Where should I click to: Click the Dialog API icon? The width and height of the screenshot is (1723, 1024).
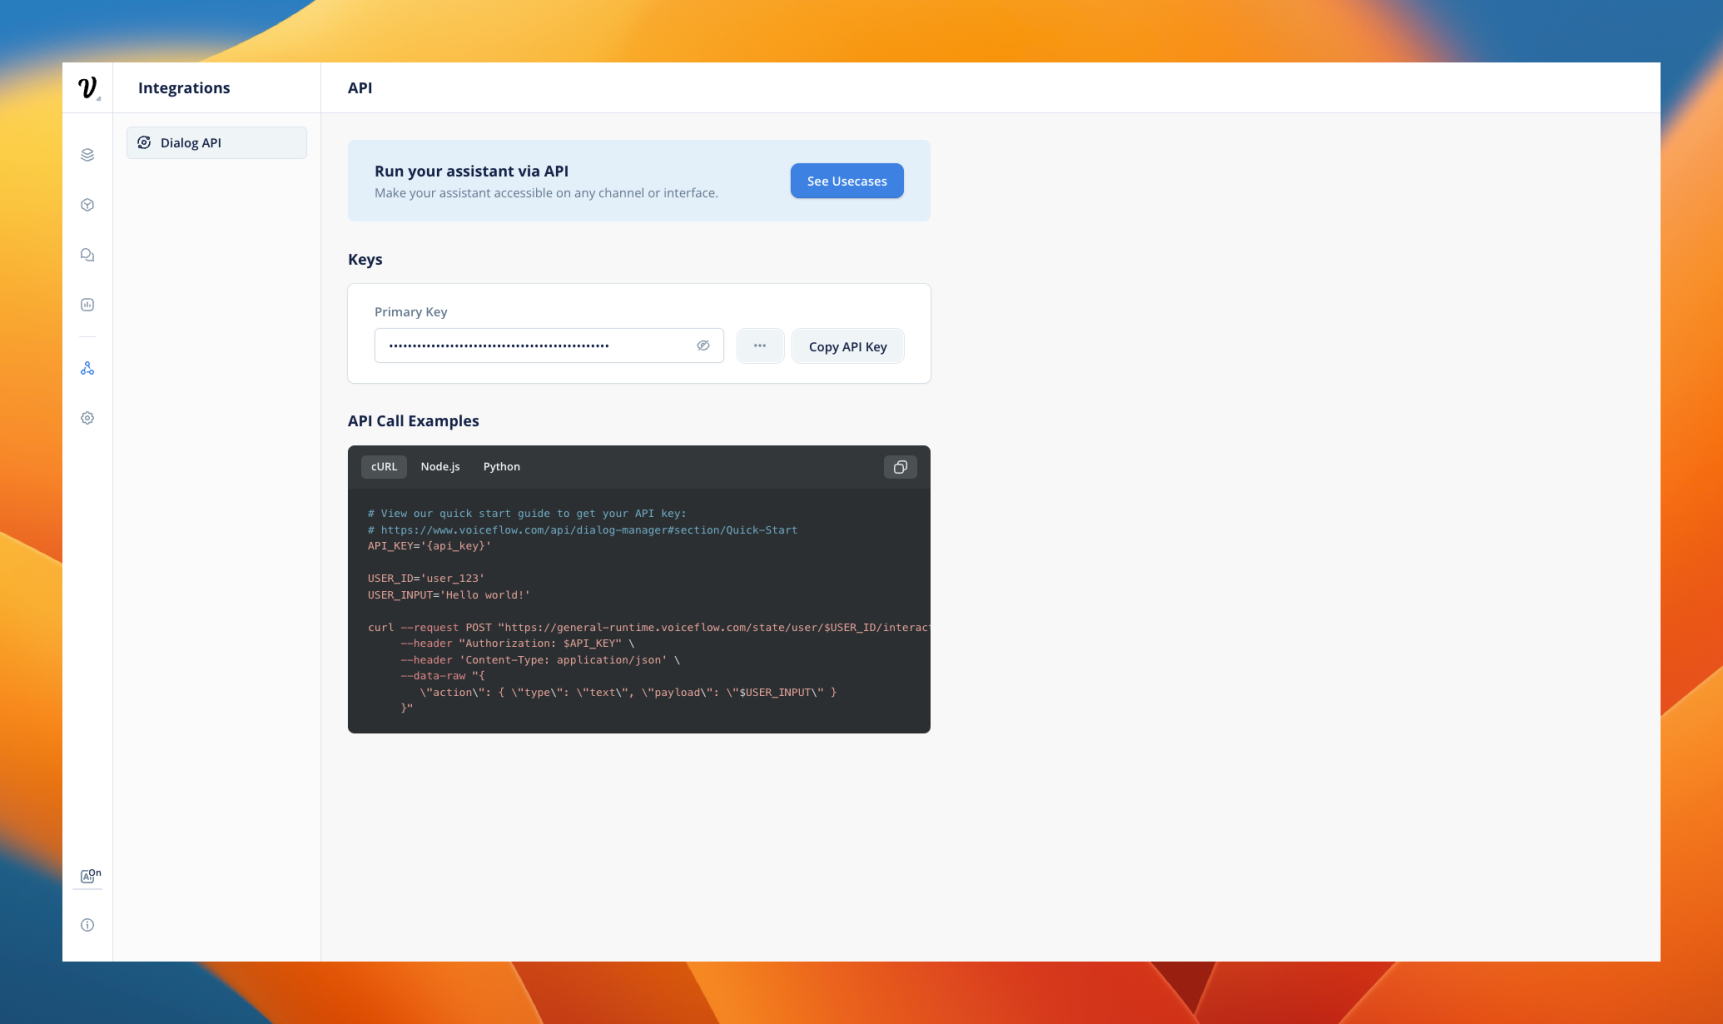coord(144,143)
